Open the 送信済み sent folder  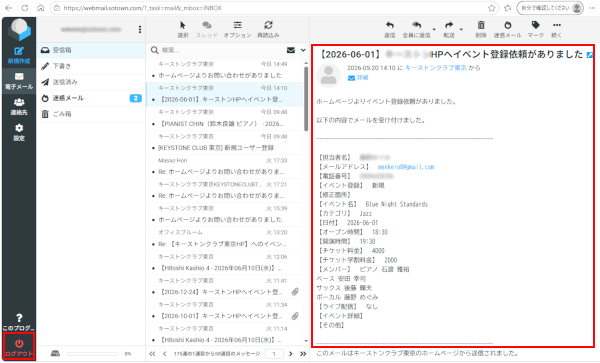click(91, 82)
